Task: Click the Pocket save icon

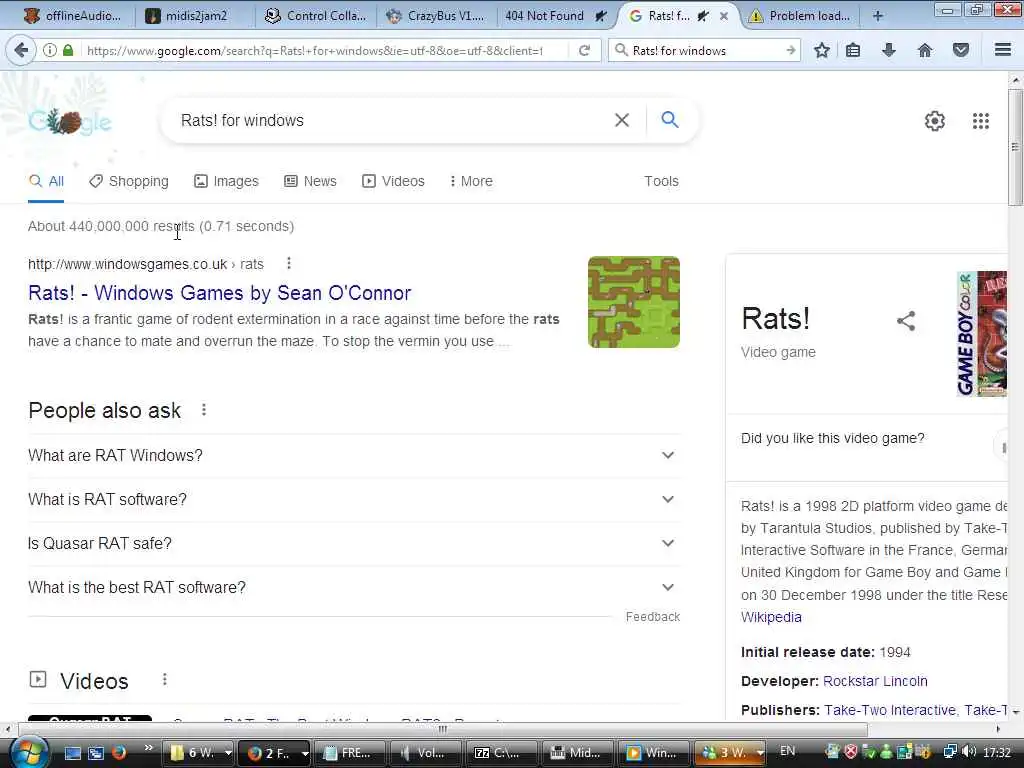Action: [x=961, y=50]
